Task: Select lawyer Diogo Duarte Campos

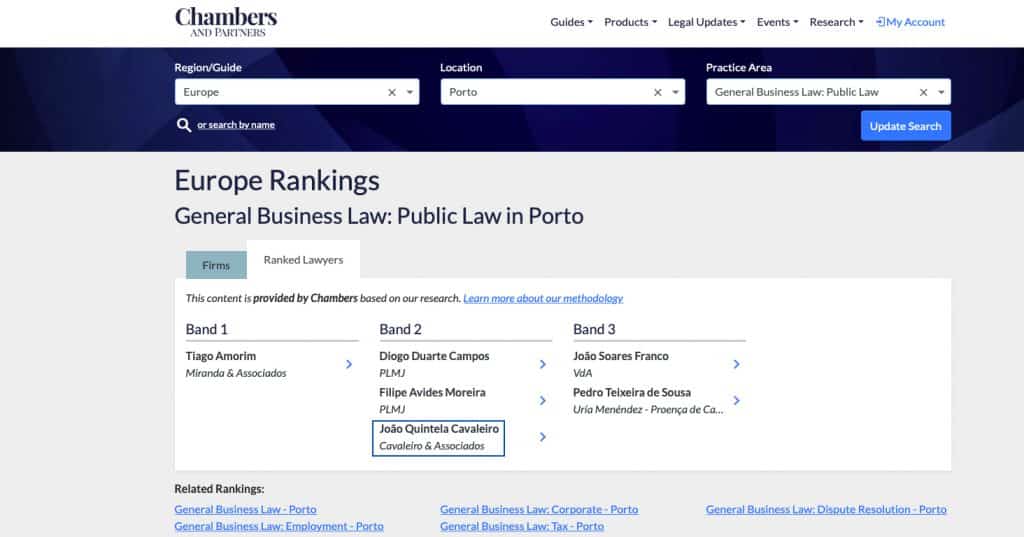Action: [x=434, y=356]
